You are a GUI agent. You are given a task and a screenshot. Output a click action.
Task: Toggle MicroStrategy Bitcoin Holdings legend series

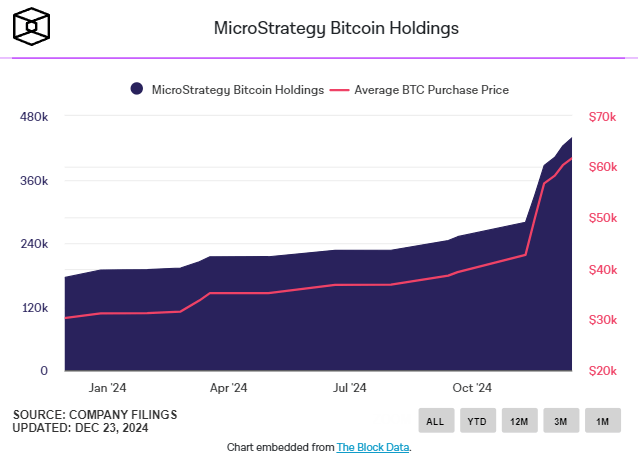pyautogui.click(x=237, y=90)
